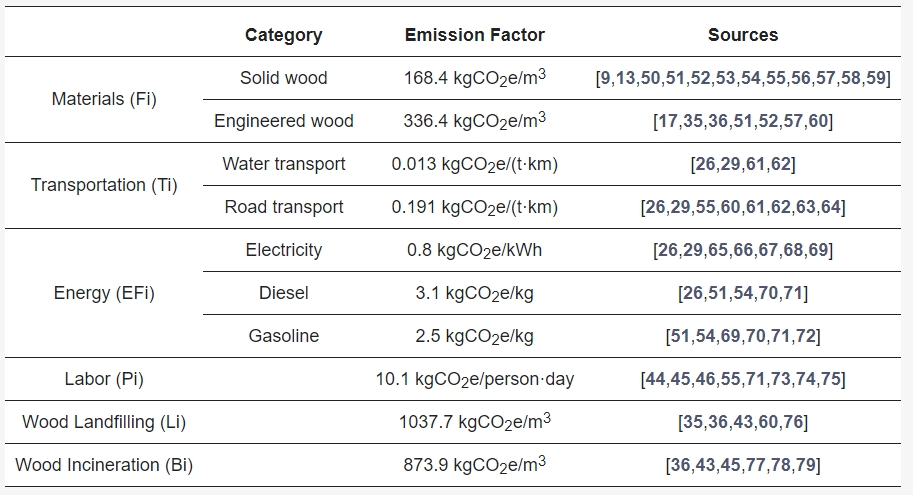Open citation 26 in Water transport sources

[705, 164]
